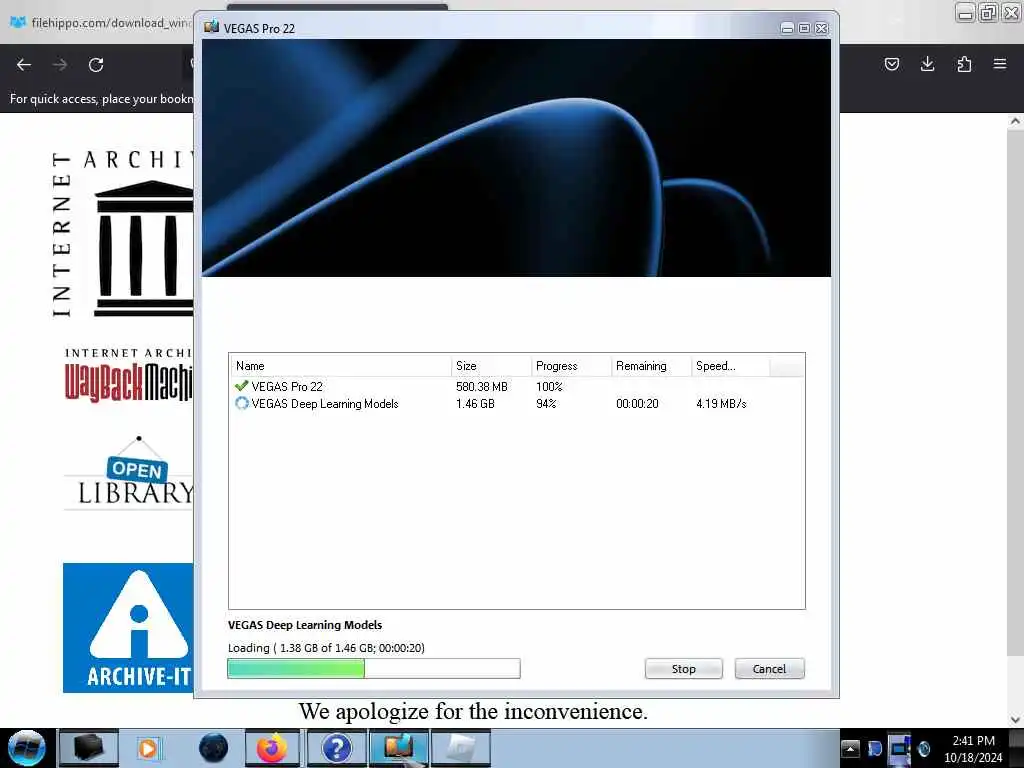1024x768 pixels.
Task: Select the VEGAS Pro 22 row
Action: coord(516,387)
